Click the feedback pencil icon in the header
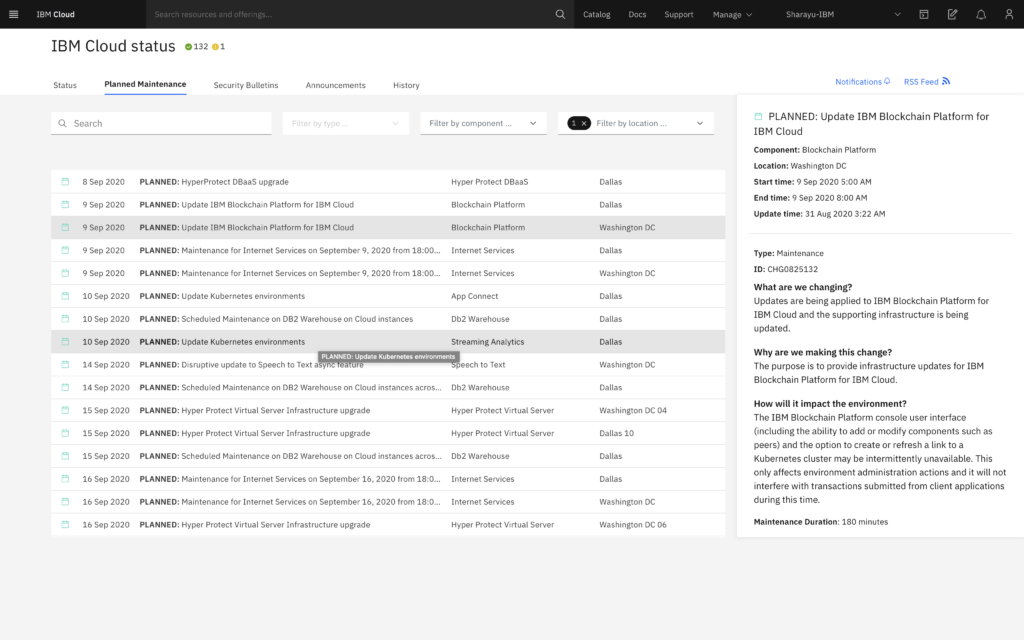 (x=952, y=14)
